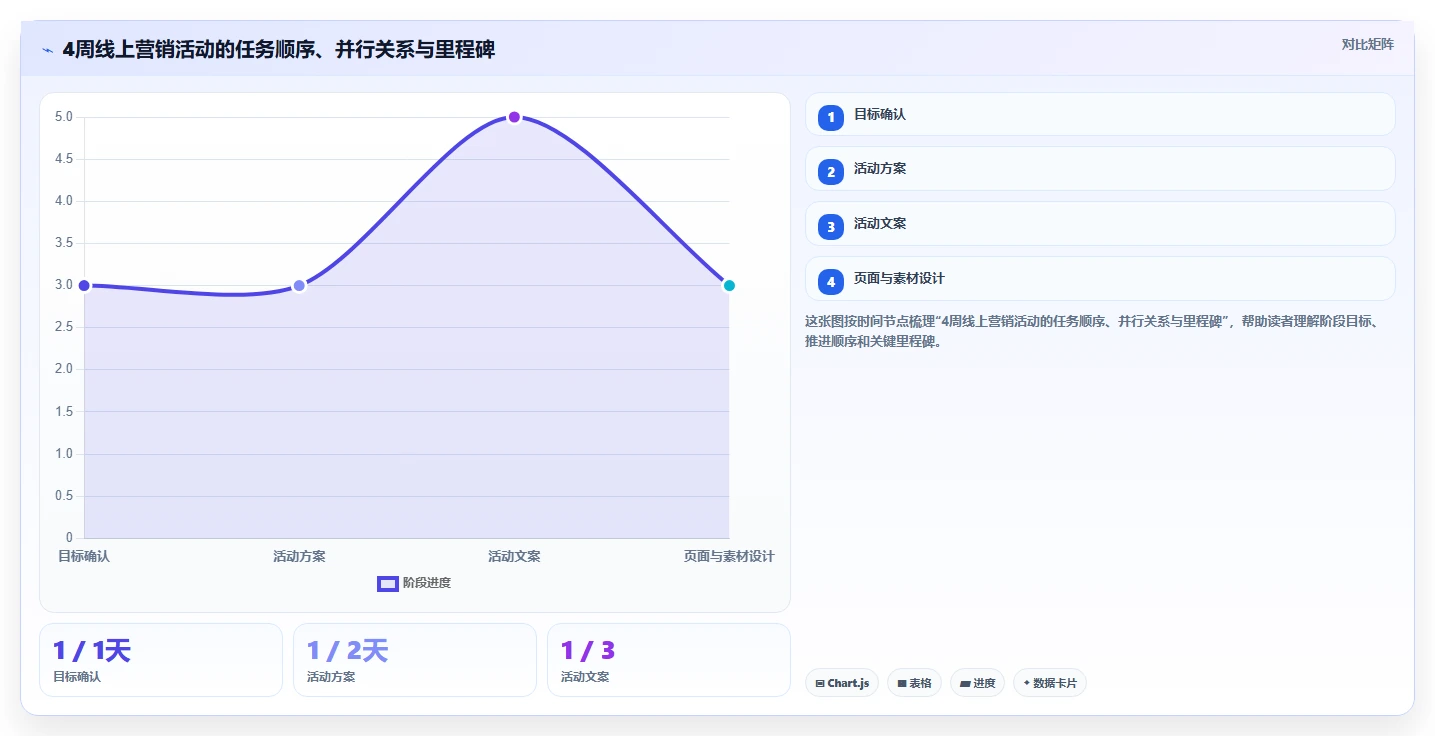This screenshot has height=736, width=1435.
Task: Click the y-axis value 0.5
Action: pyautogui.click(x=64, y=496)
